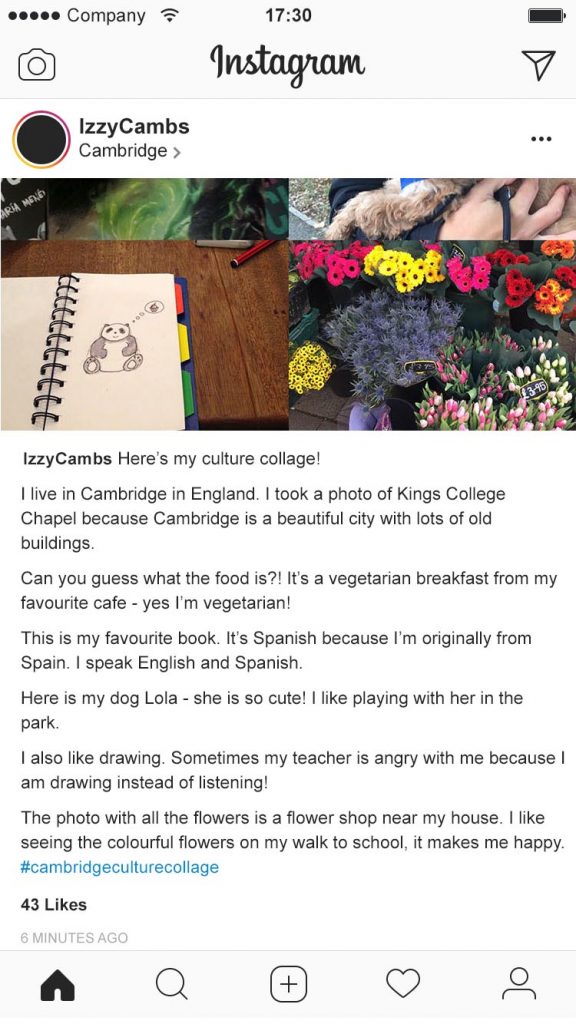Go to the Home feed tab
The height and width of the screenshot is (1024, 576).
[57, 984]
